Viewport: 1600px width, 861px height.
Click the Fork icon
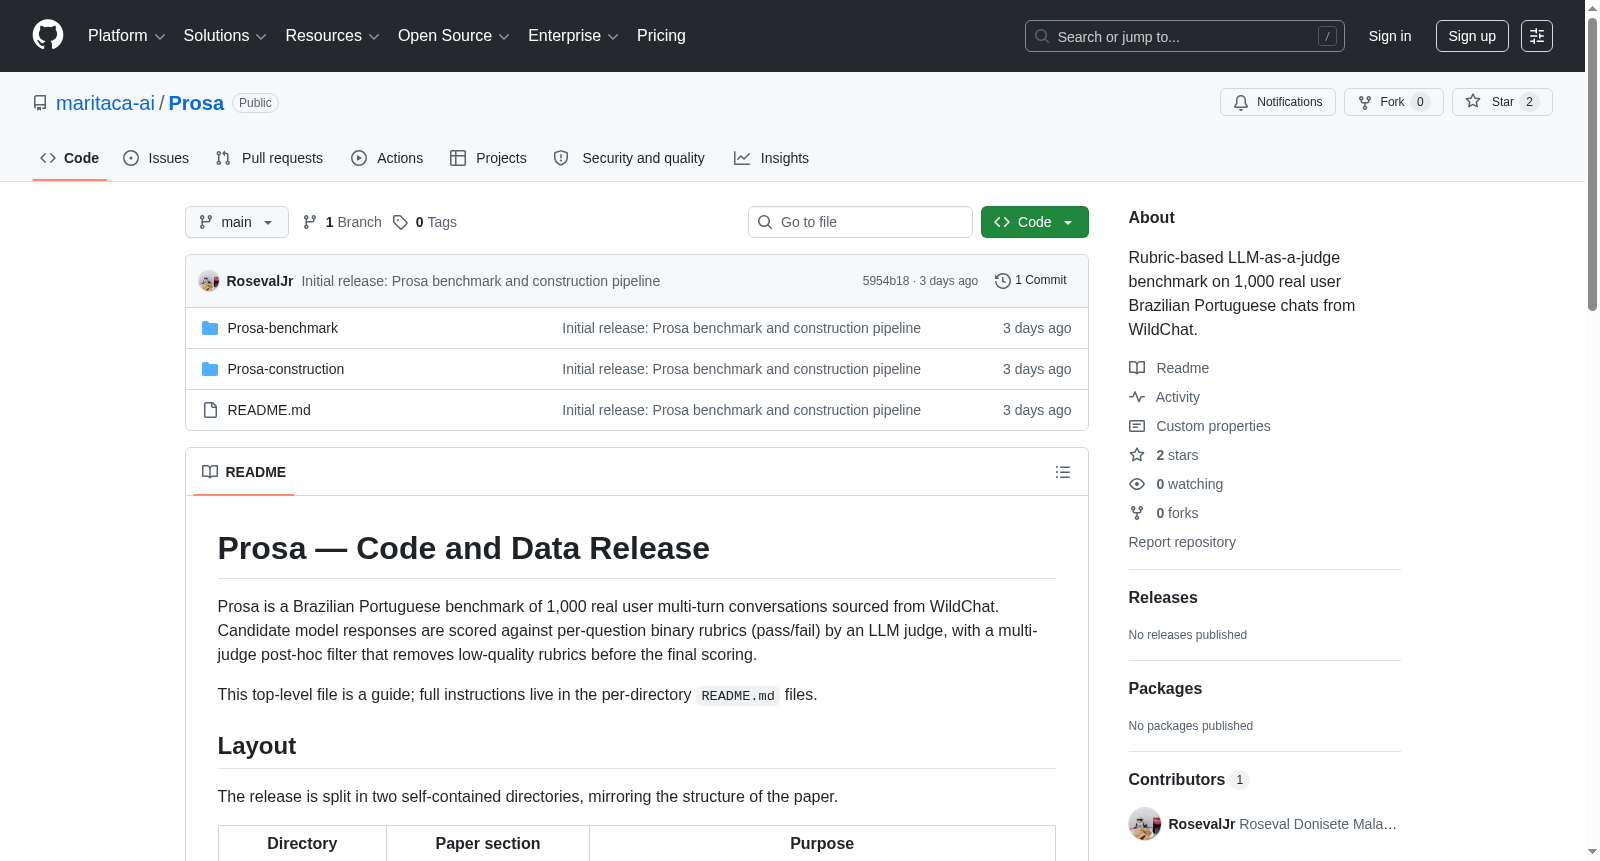(1365, 102)
